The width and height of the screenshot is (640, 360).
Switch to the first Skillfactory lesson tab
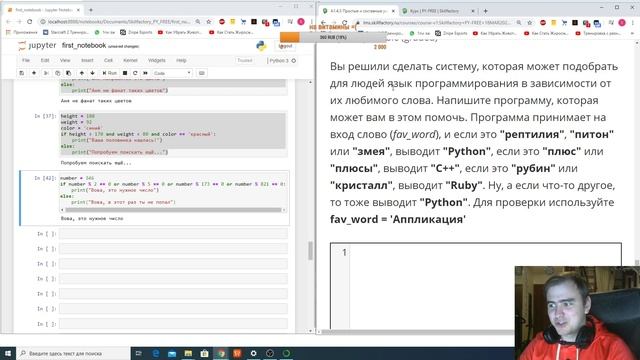[358, 11]
